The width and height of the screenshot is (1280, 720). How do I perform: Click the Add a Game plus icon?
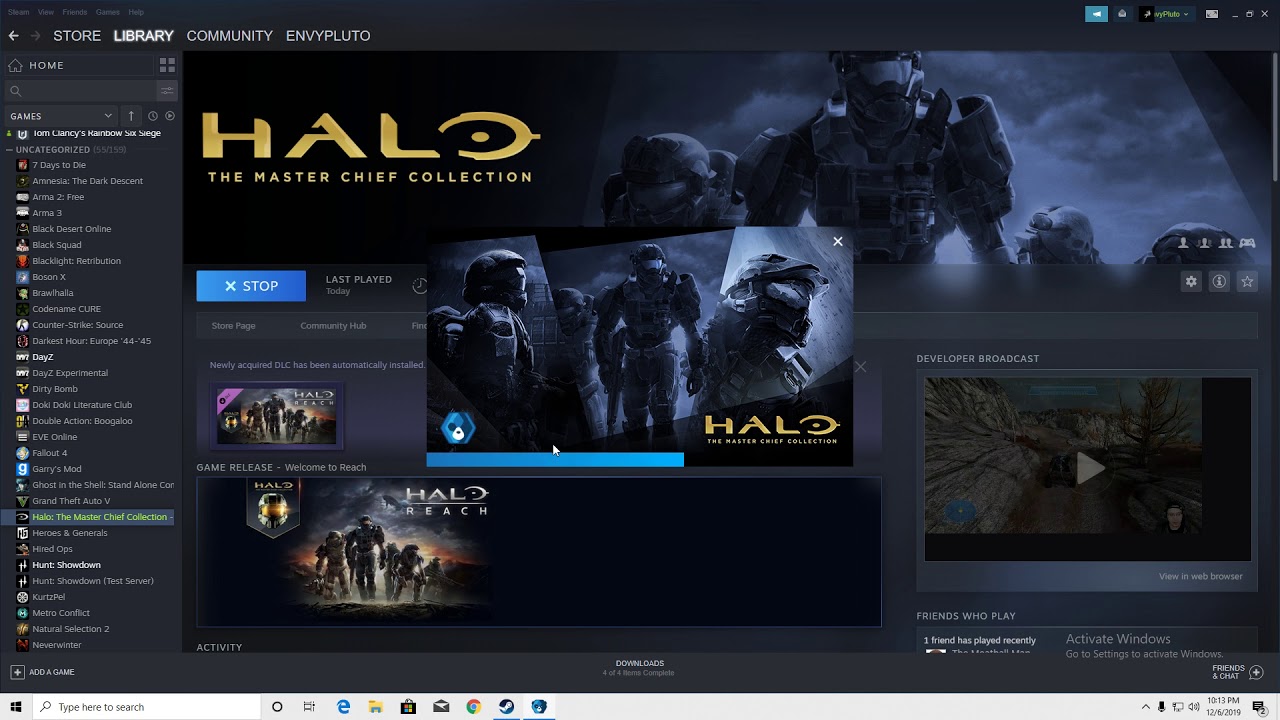pos(17,672)
